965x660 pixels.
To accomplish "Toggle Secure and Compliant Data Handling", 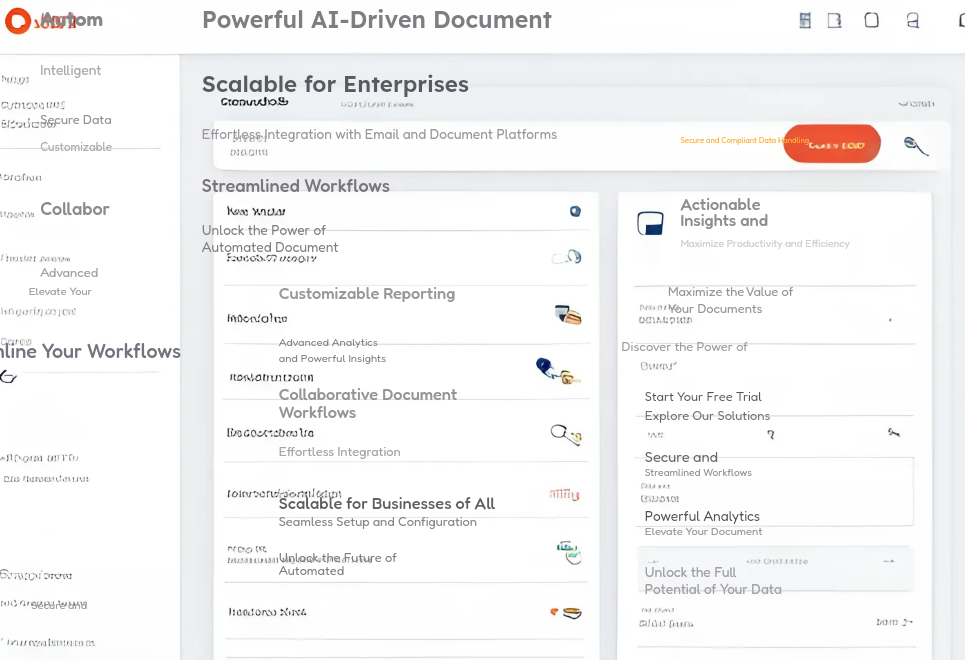I will pos(744,141).
